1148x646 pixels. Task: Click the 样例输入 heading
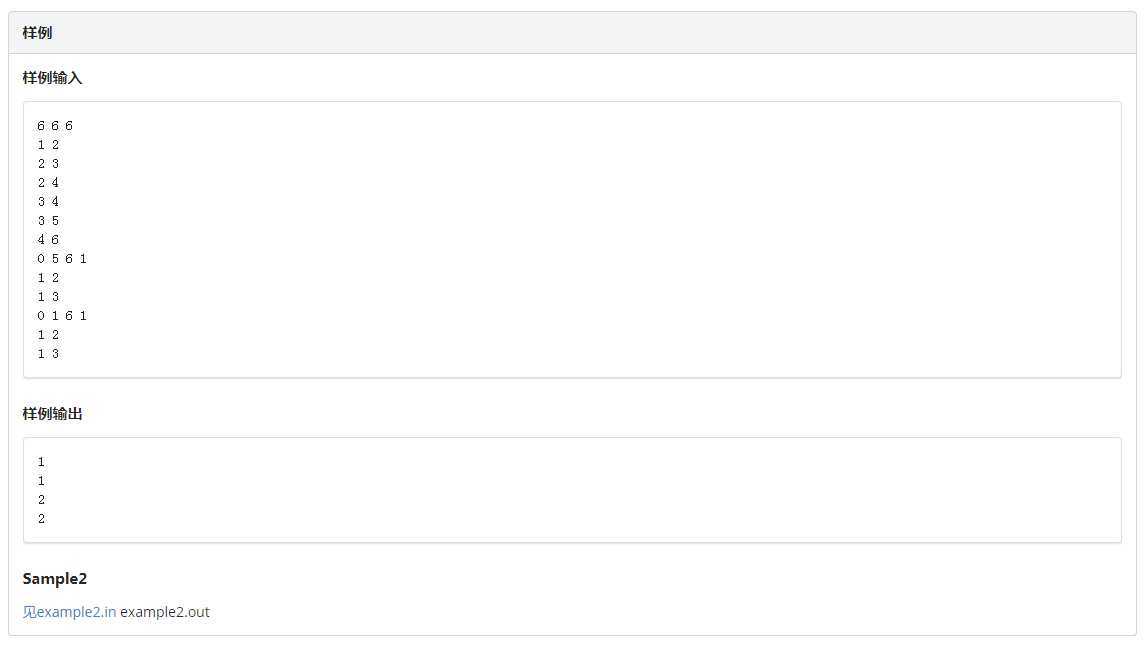click(52, 78)
